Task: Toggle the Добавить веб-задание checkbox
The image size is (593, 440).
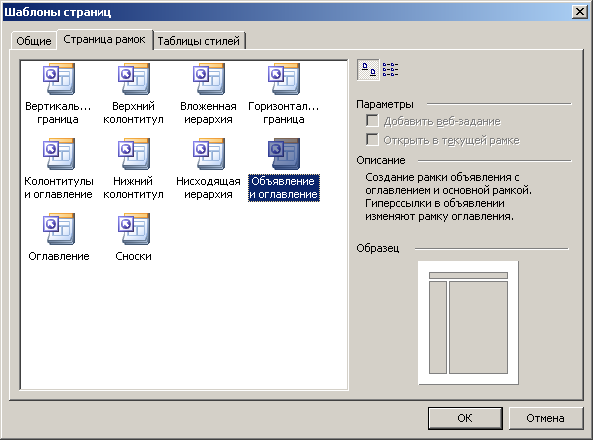Action: [x=372, y=121]
